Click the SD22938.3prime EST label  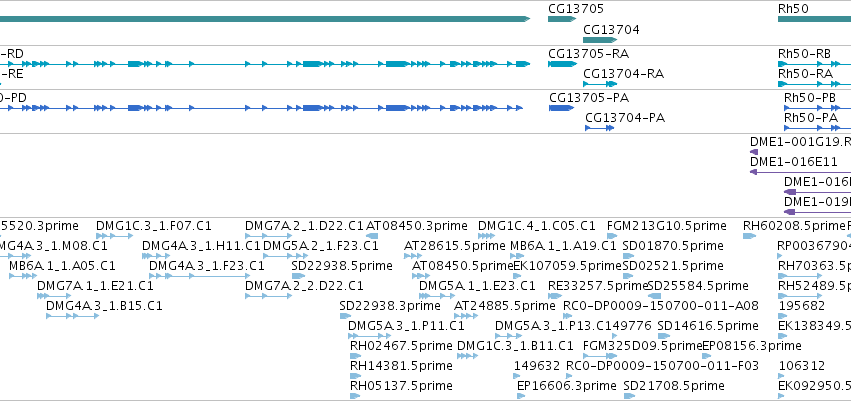pyautogui.click(x=388, y=305)
